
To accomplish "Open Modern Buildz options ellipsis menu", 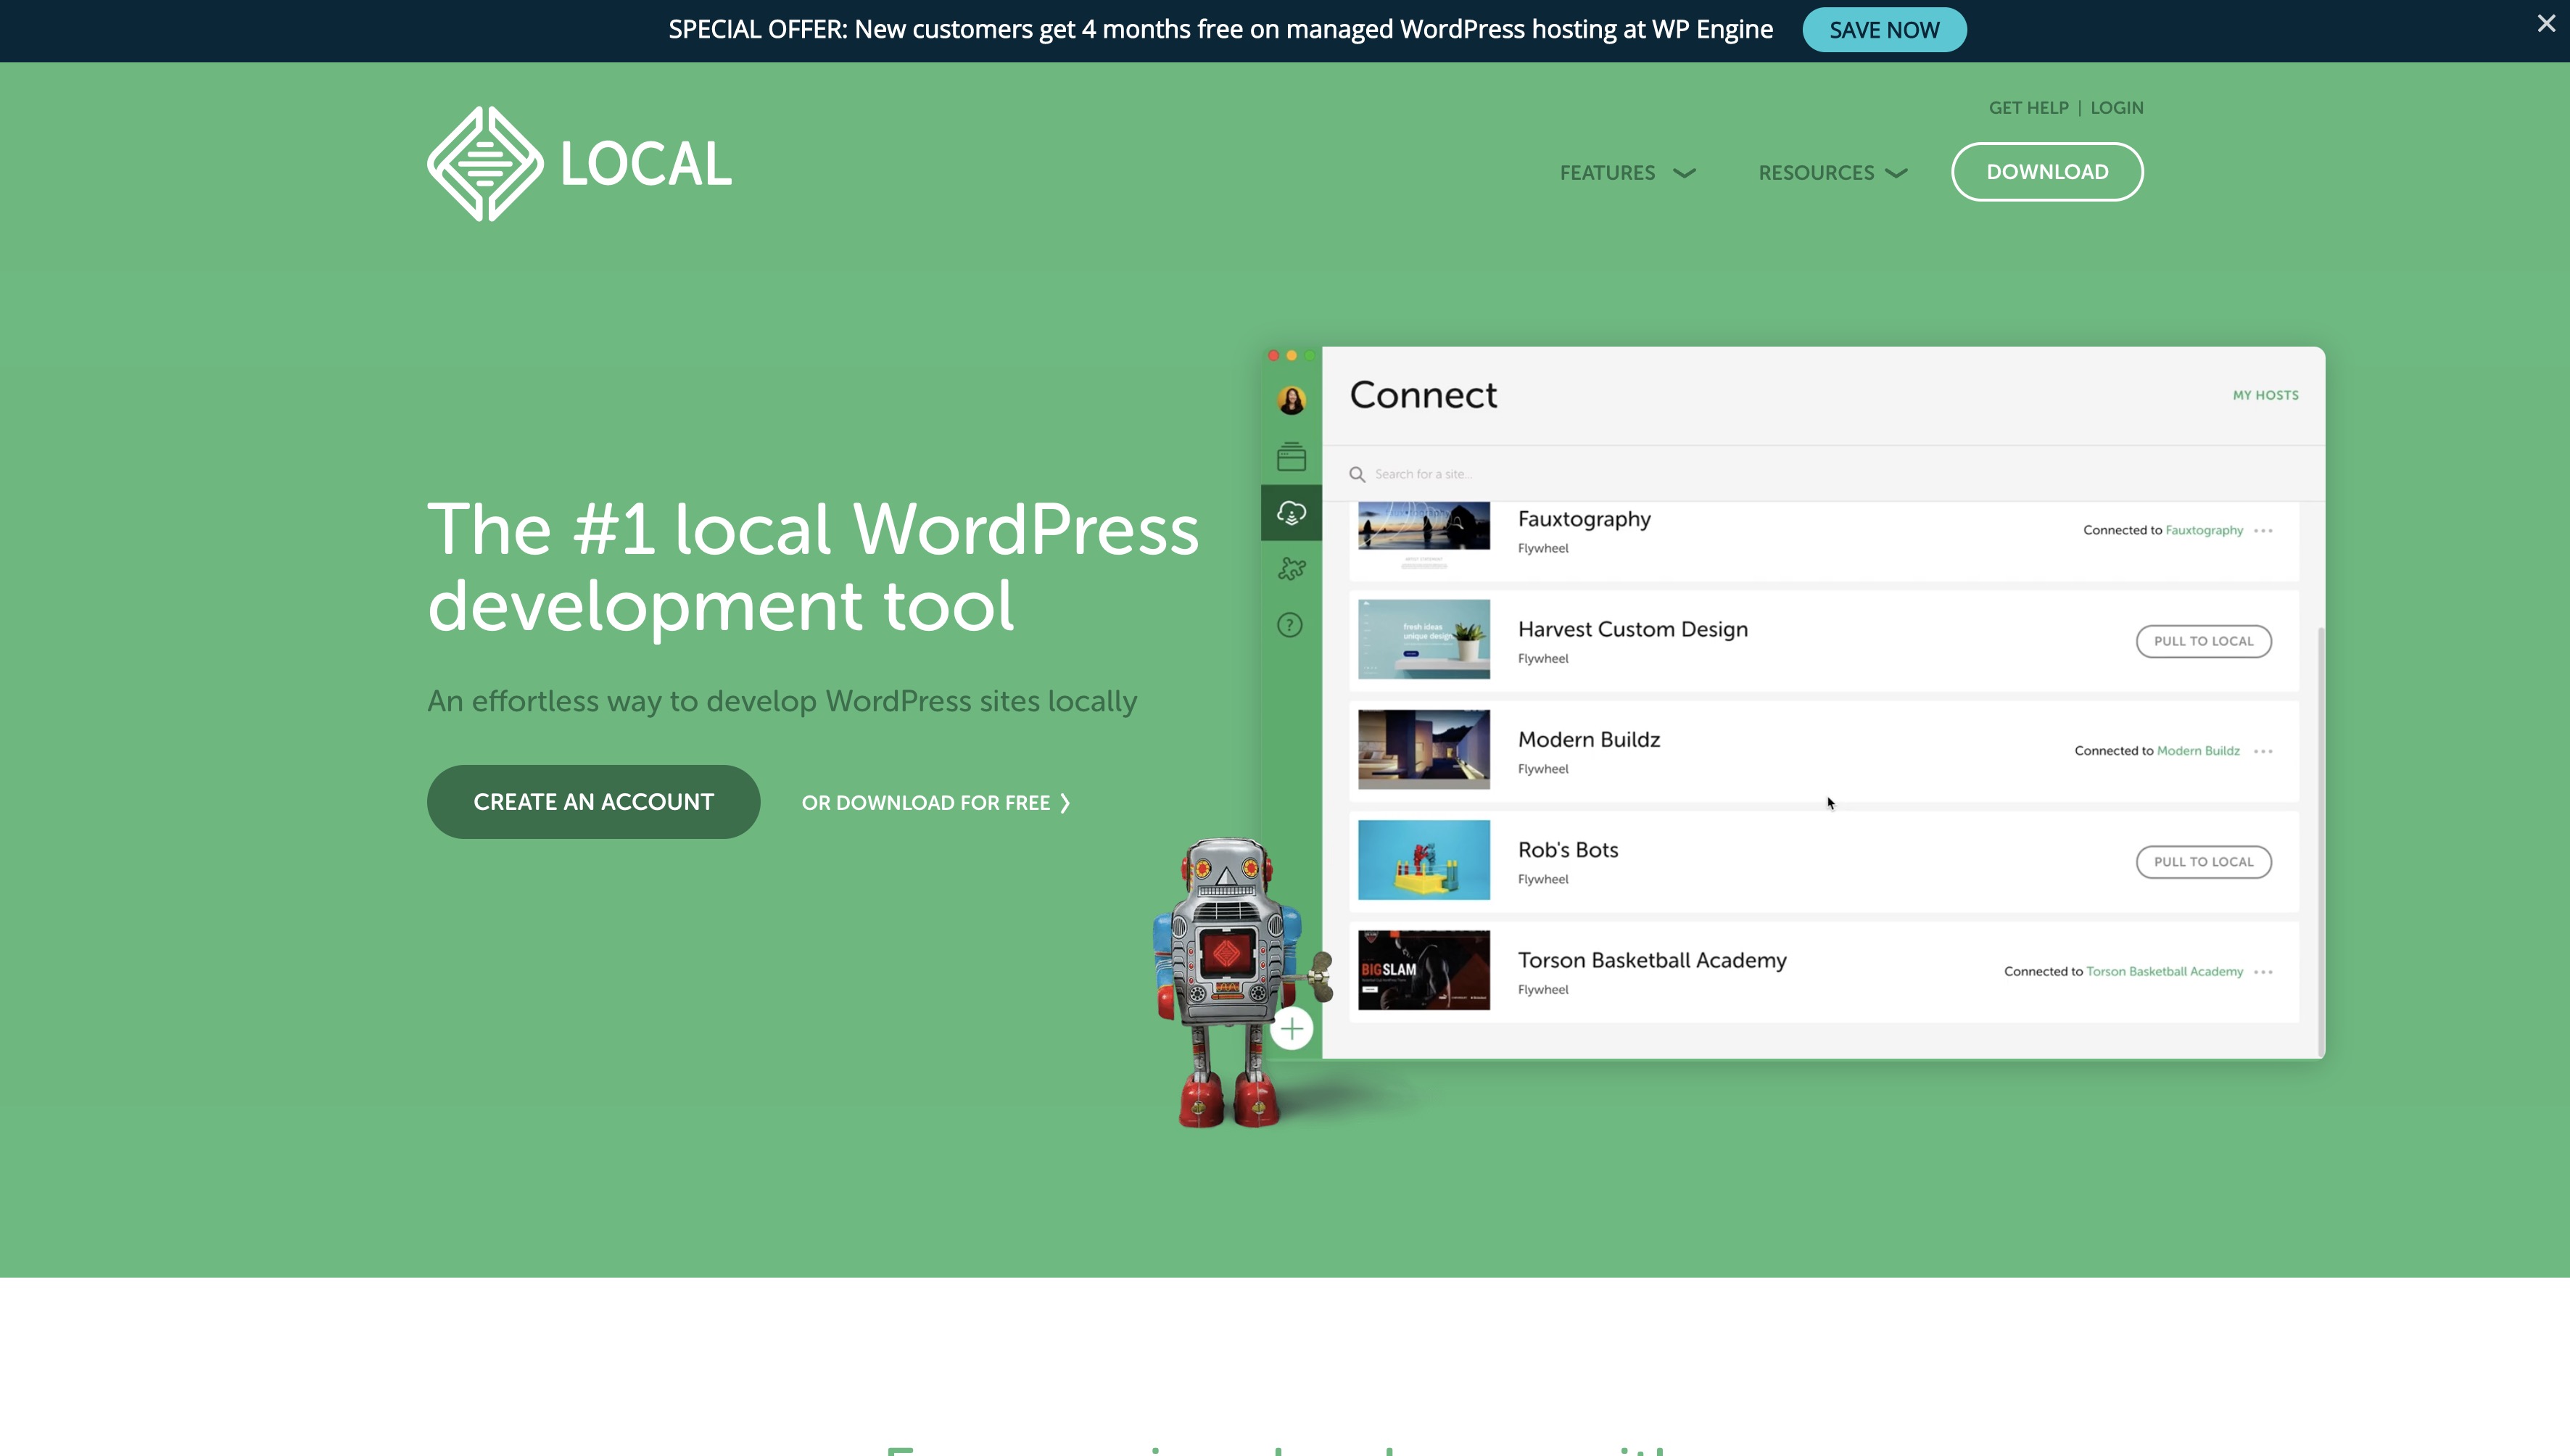I will click(2263, 752).
